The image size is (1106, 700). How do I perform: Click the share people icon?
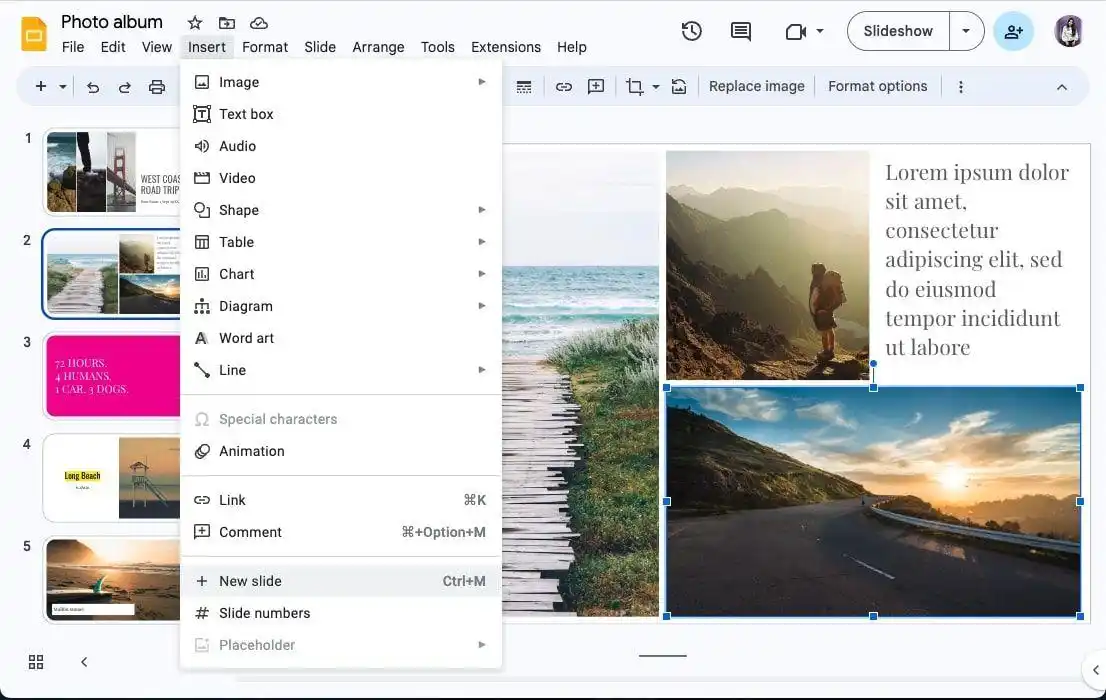point(1014,31)
